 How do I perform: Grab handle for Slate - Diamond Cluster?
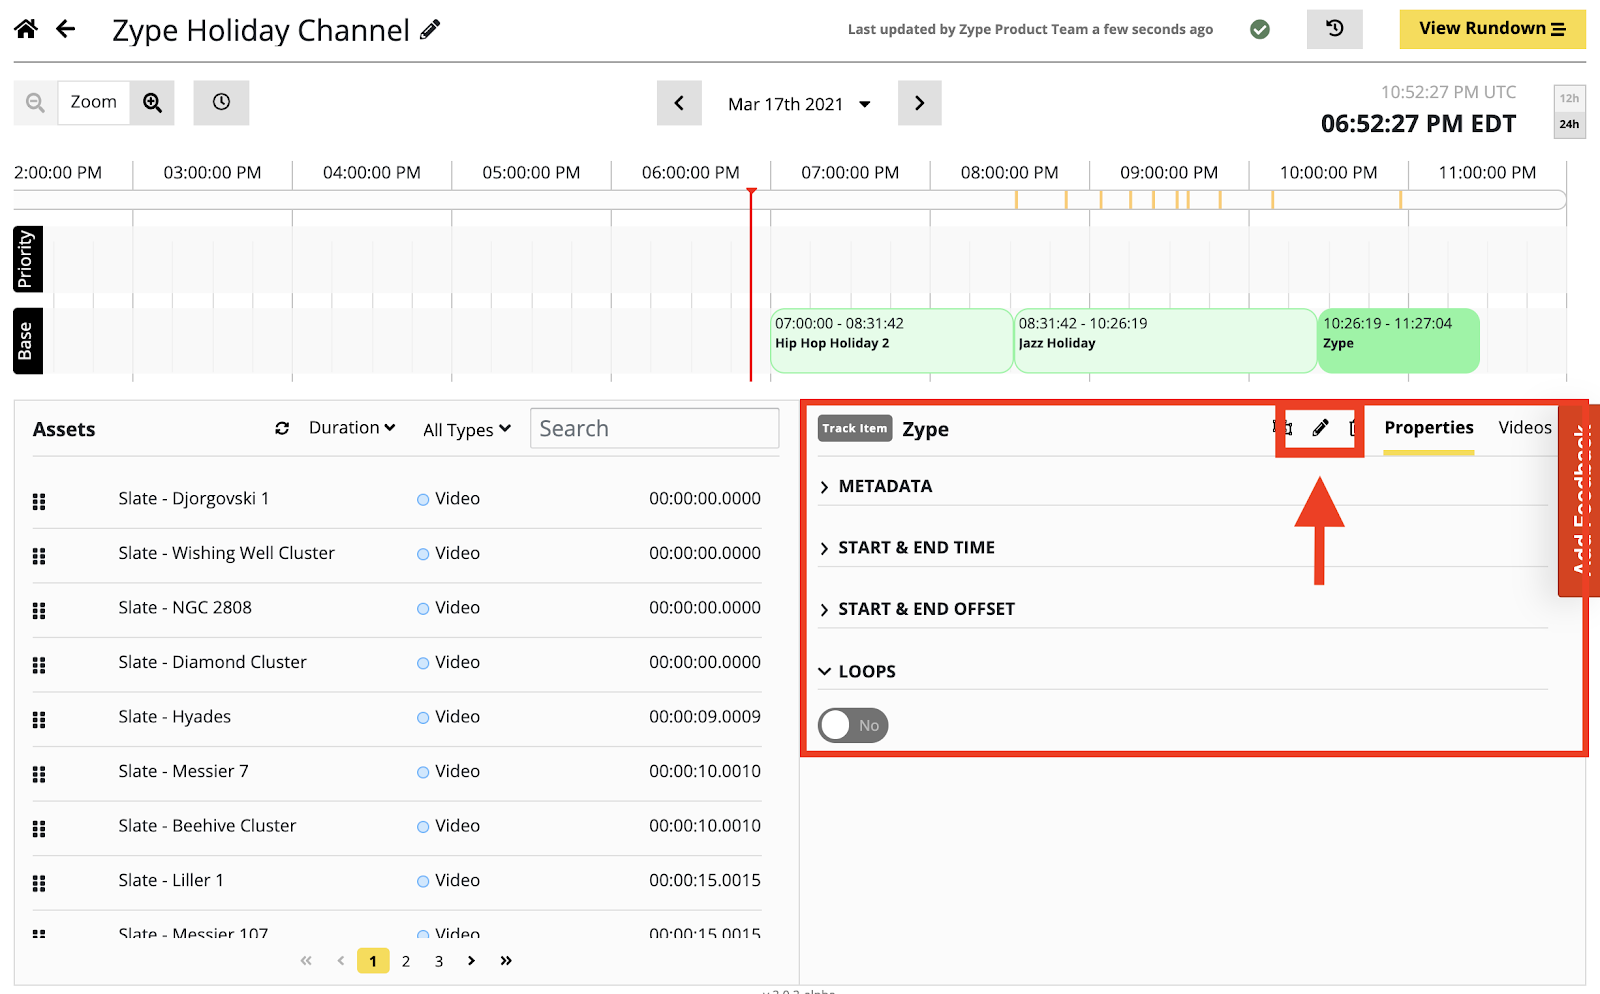39,665
